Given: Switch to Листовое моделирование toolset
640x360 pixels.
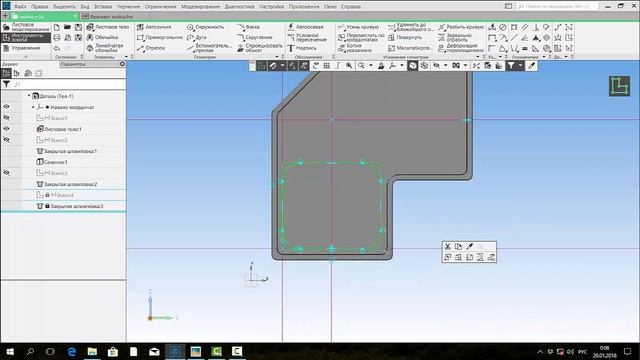Looking at the screenshot, I should tap(26, 27).
